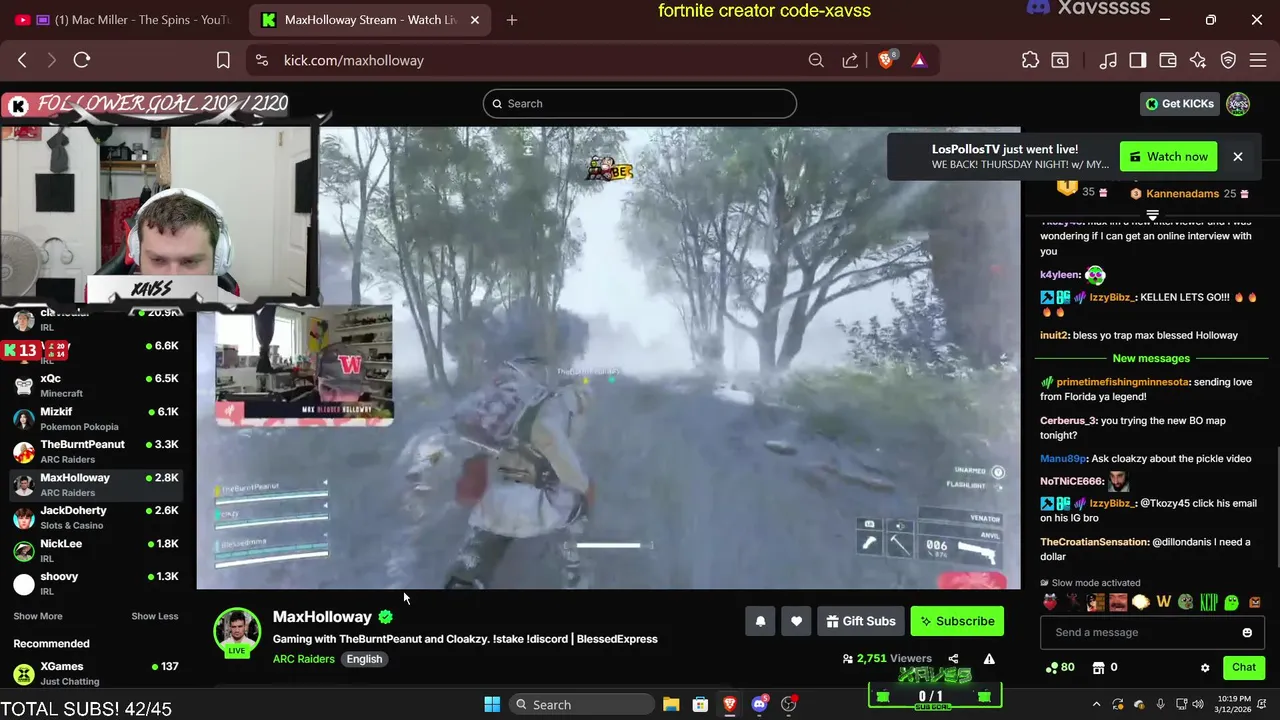Image resolution: width=1280 pixels, height=720 pixels.
Task: Close the MaxHolloway Stream tab
Action: pyautogui.click(x=475, y=20)
